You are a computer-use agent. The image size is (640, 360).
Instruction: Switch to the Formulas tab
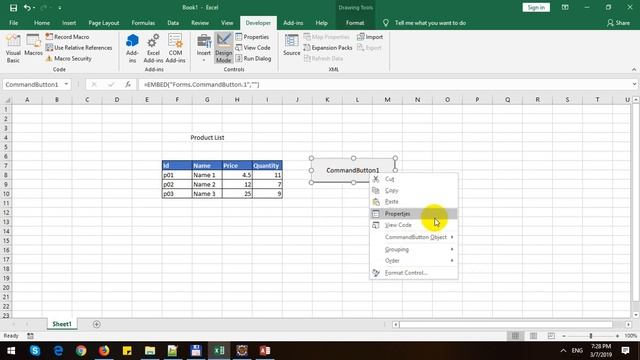[143, 23]
